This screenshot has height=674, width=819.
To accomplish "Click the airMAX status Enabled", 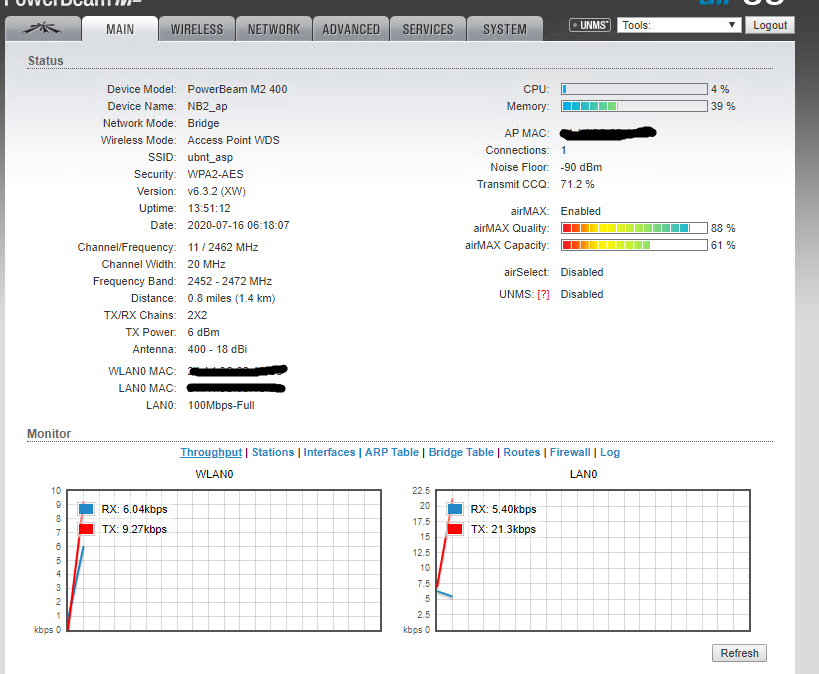I will tap(580, 211).
